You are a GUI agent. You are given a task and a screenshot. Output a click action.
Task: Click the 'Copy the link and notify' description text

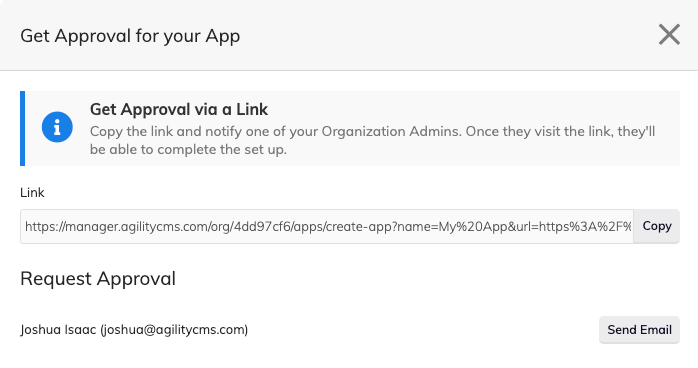click(x=372, y=140)
